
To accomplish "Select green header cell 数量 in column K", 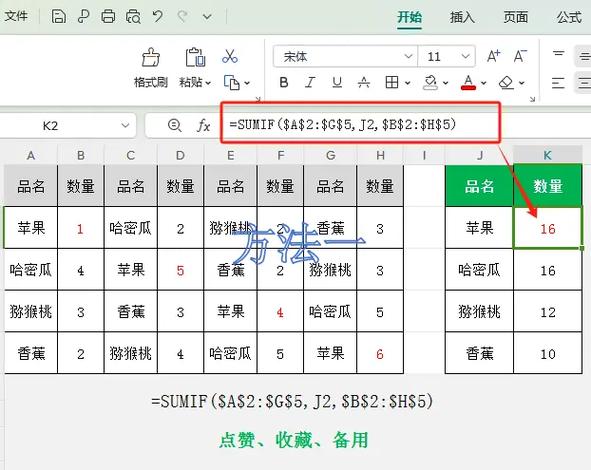I will pos(548,186).
